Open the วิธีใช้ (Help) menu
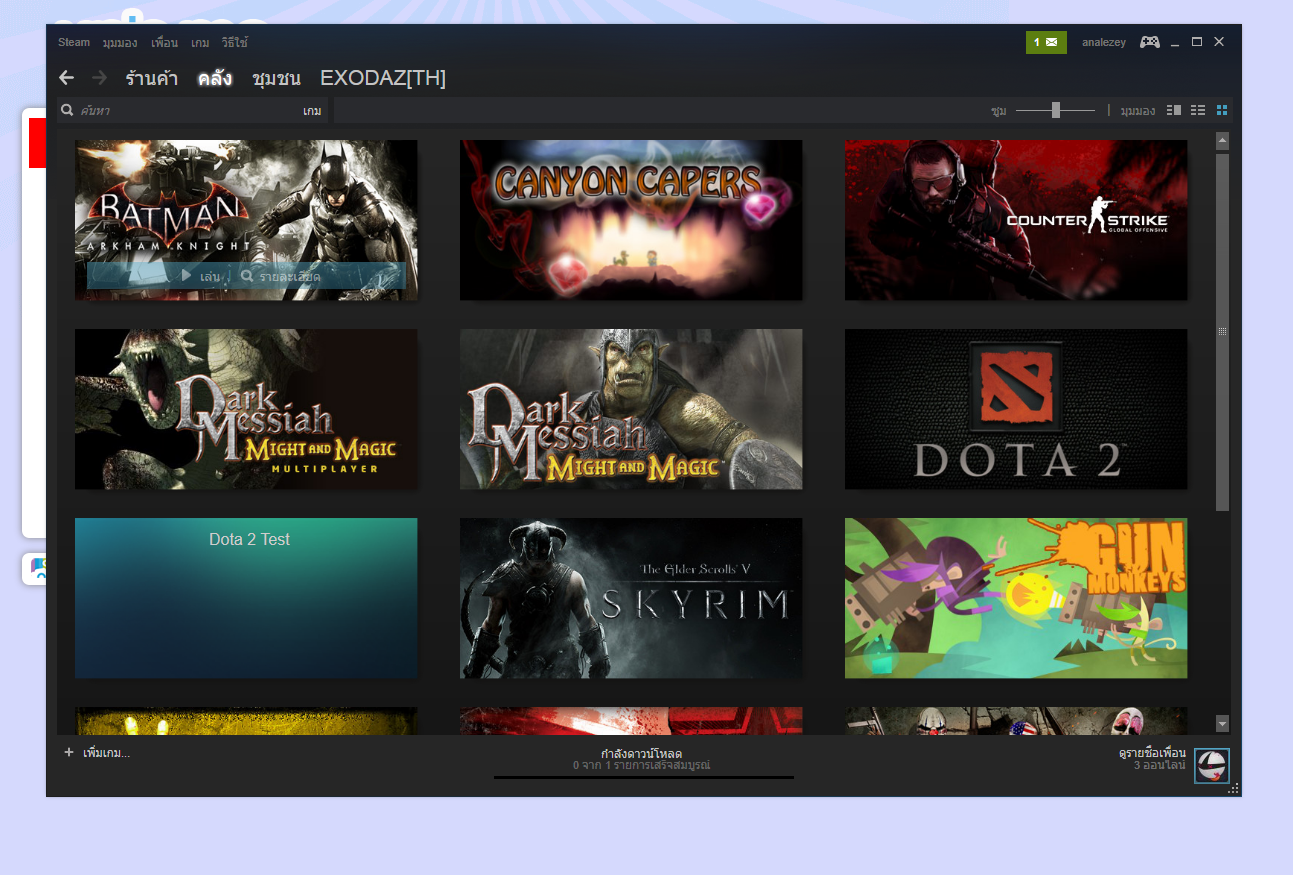The width and height of the screenshot is (1293, 875). (235, 43)
